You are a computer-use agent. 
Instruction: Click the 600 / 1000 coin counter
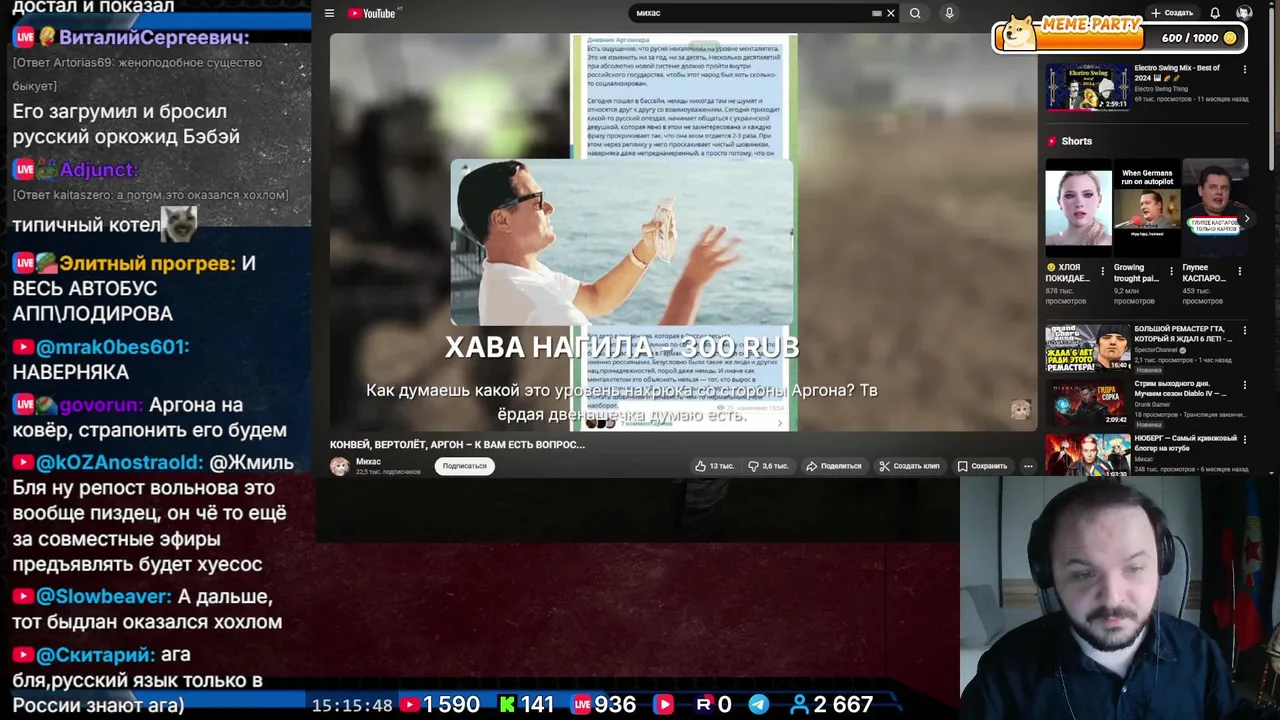pyautogui.click(x=1199, y=38)
